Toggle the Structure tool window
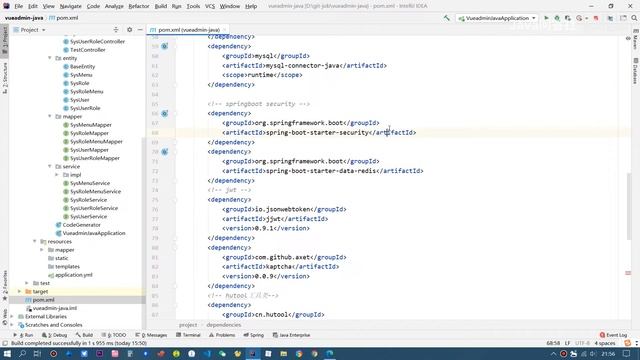640x360 pixels. click(4, 78)
